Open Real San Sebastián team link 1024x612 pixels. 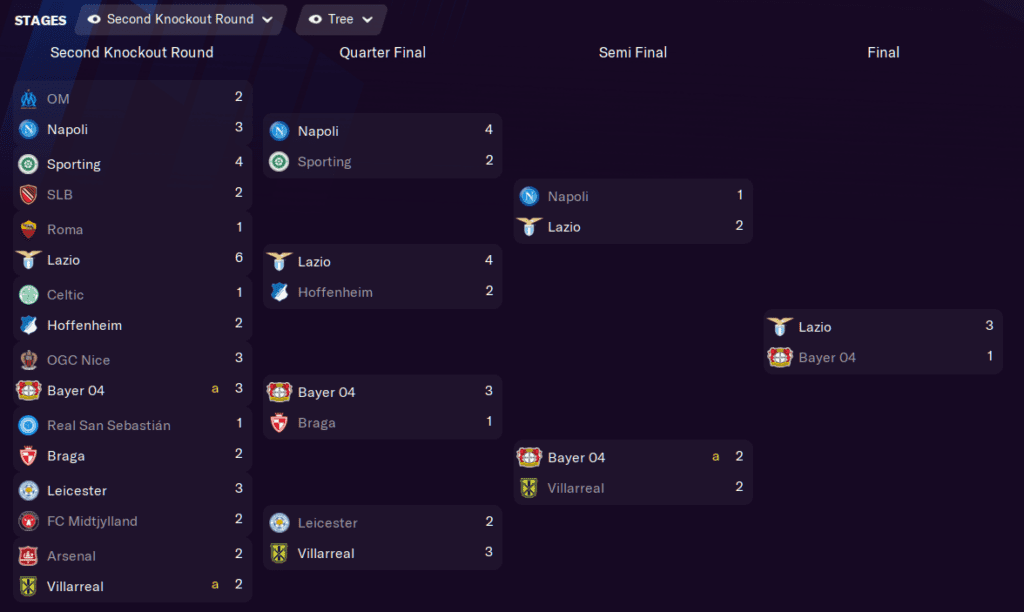tap(109, 425)
